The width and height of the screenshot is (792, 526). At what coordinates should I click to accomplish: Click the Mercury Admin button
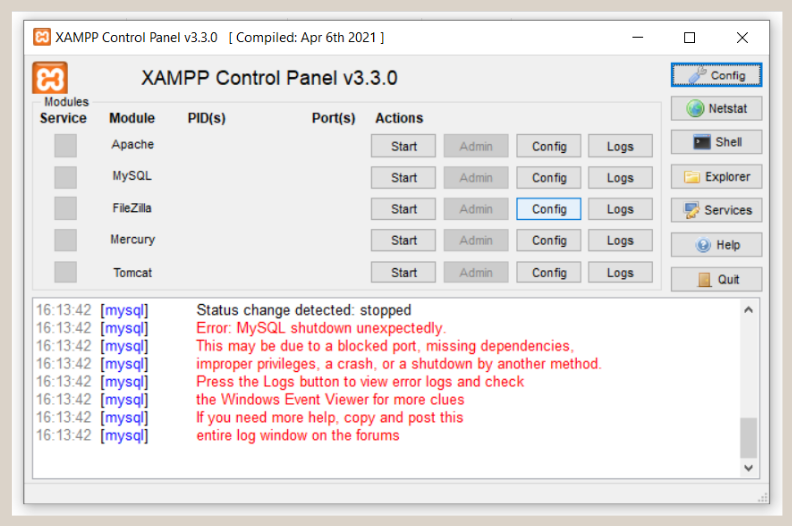476,241
